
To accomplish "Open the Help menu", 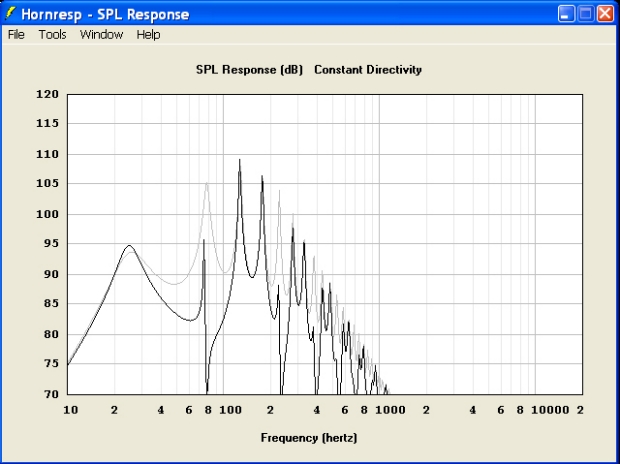I will pos(148,35).
